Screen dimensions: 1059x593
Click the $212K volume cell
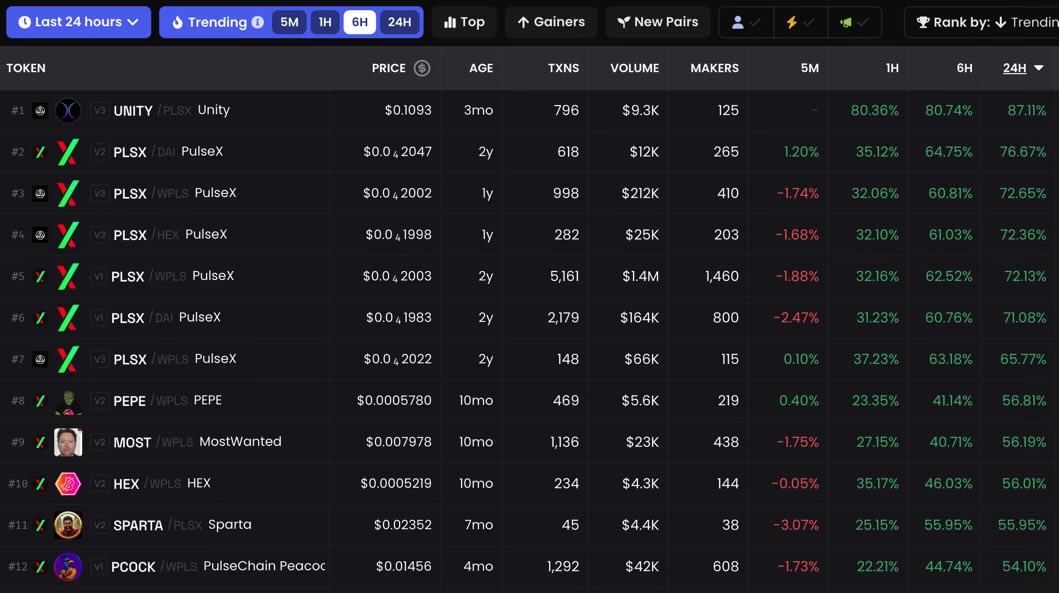click(x=640, y=193)
